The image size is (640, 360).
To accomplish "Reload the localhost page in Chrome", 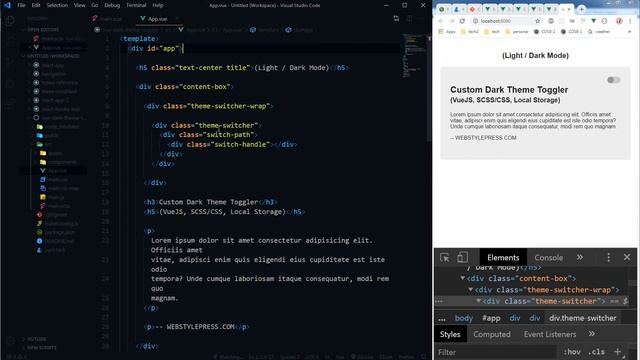I will [462, 21].
